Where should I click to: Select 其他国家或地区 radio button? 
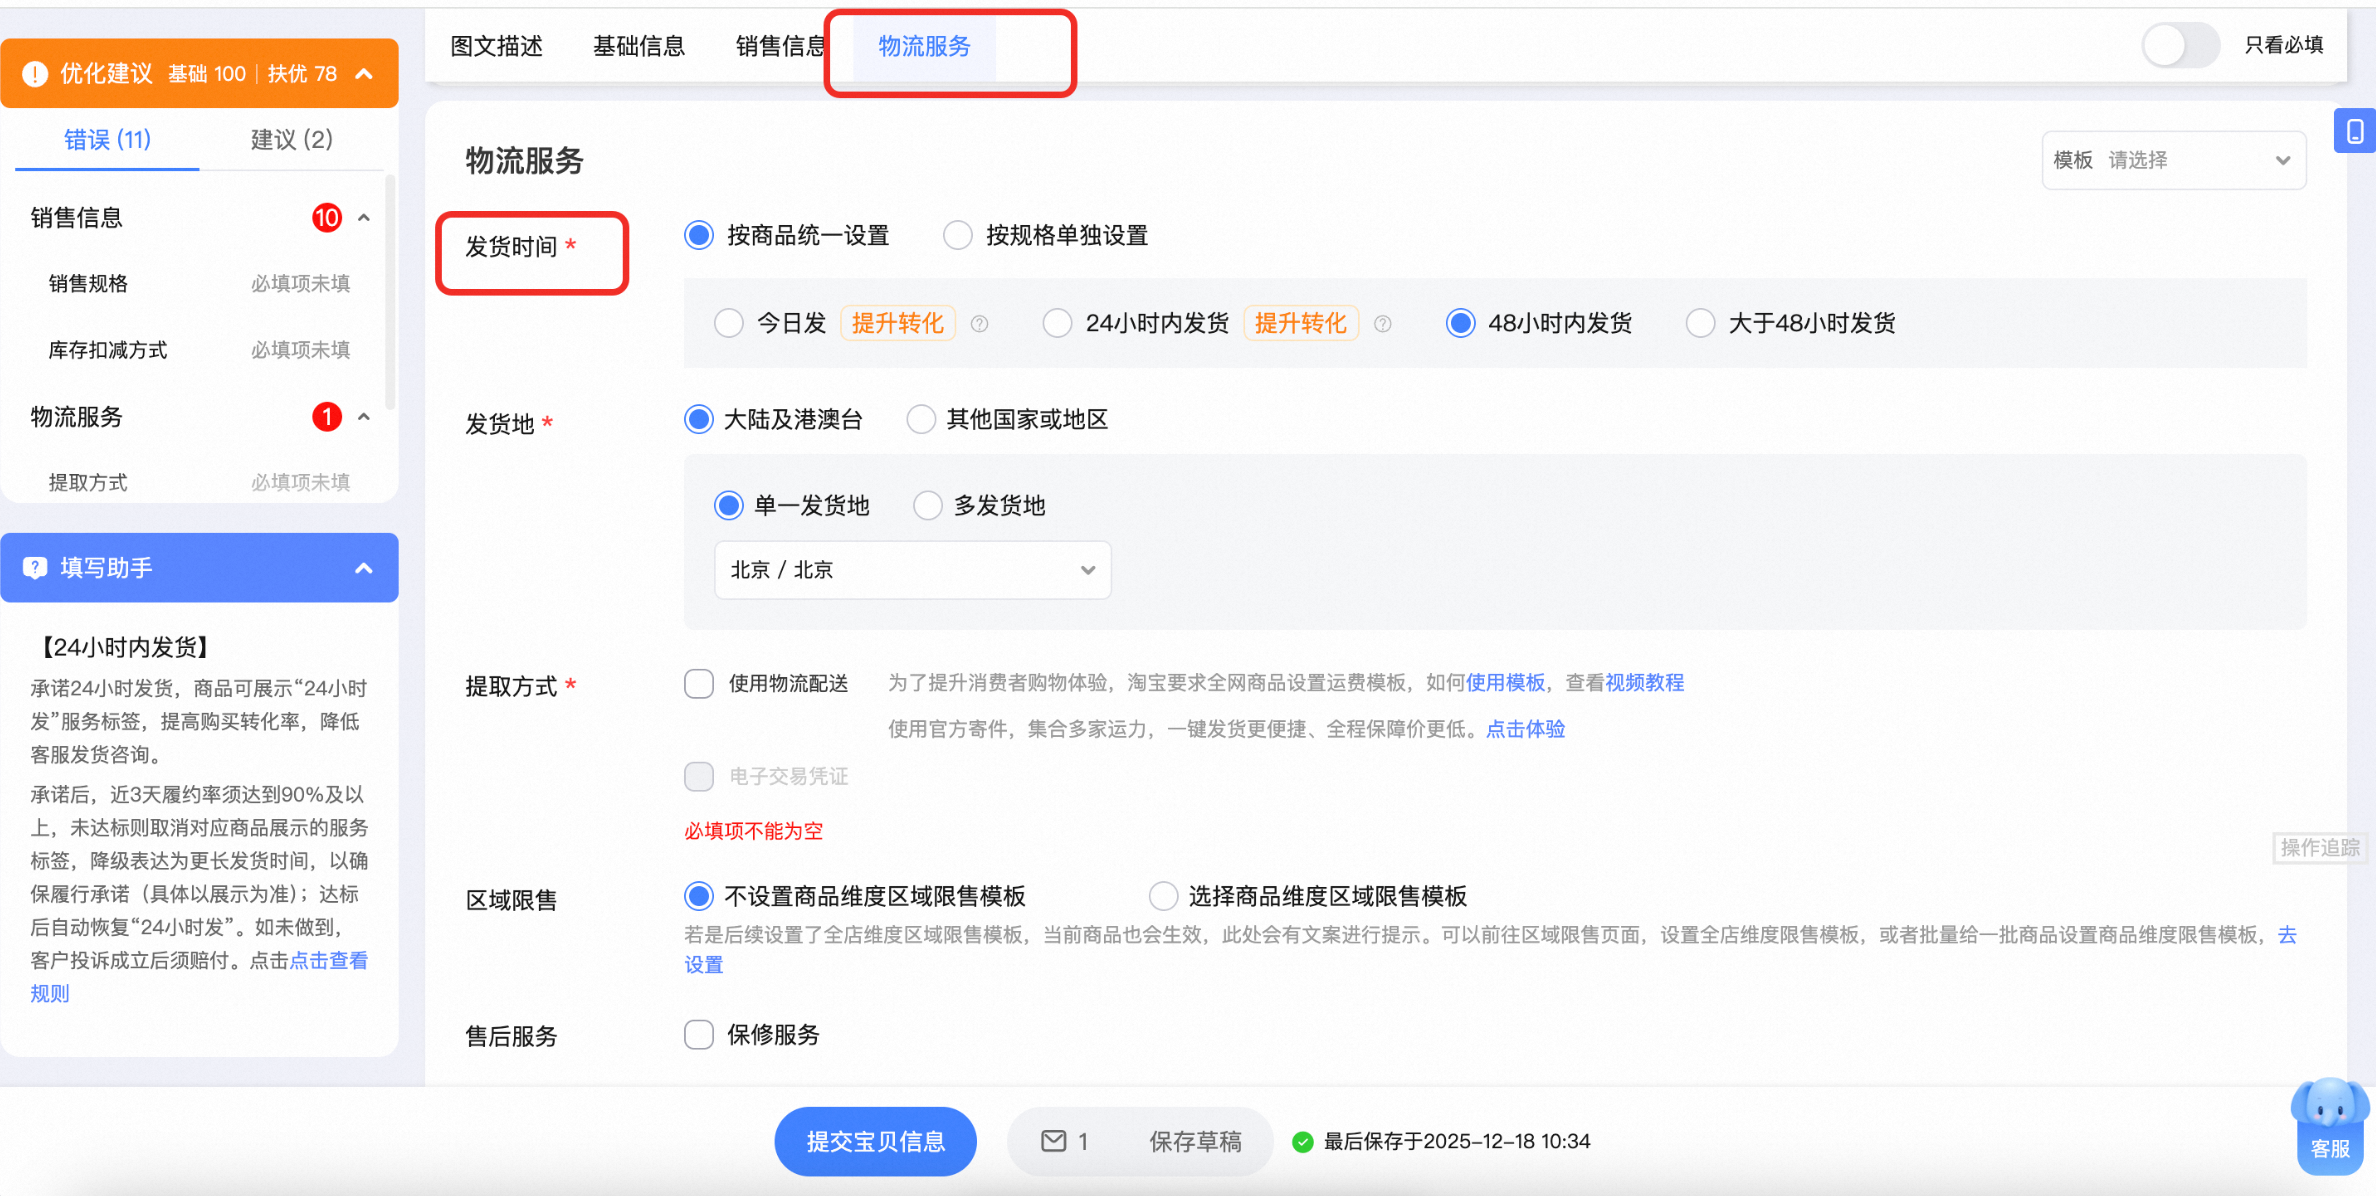pyautogui.click(x=921, y=419)
